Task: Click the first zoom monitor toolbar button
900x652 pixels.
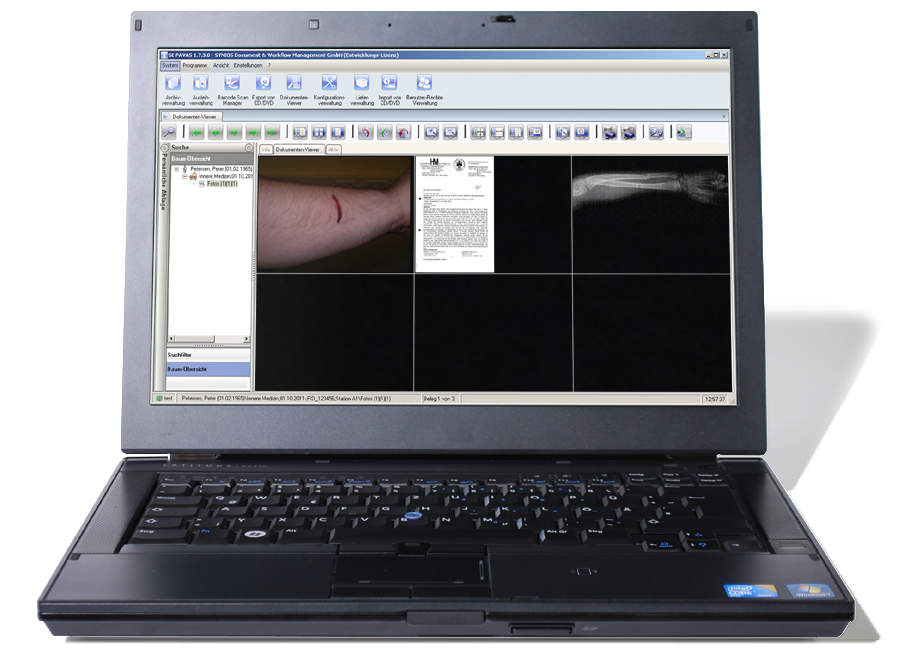Action: pyautogui.click(x=432, y=133)
